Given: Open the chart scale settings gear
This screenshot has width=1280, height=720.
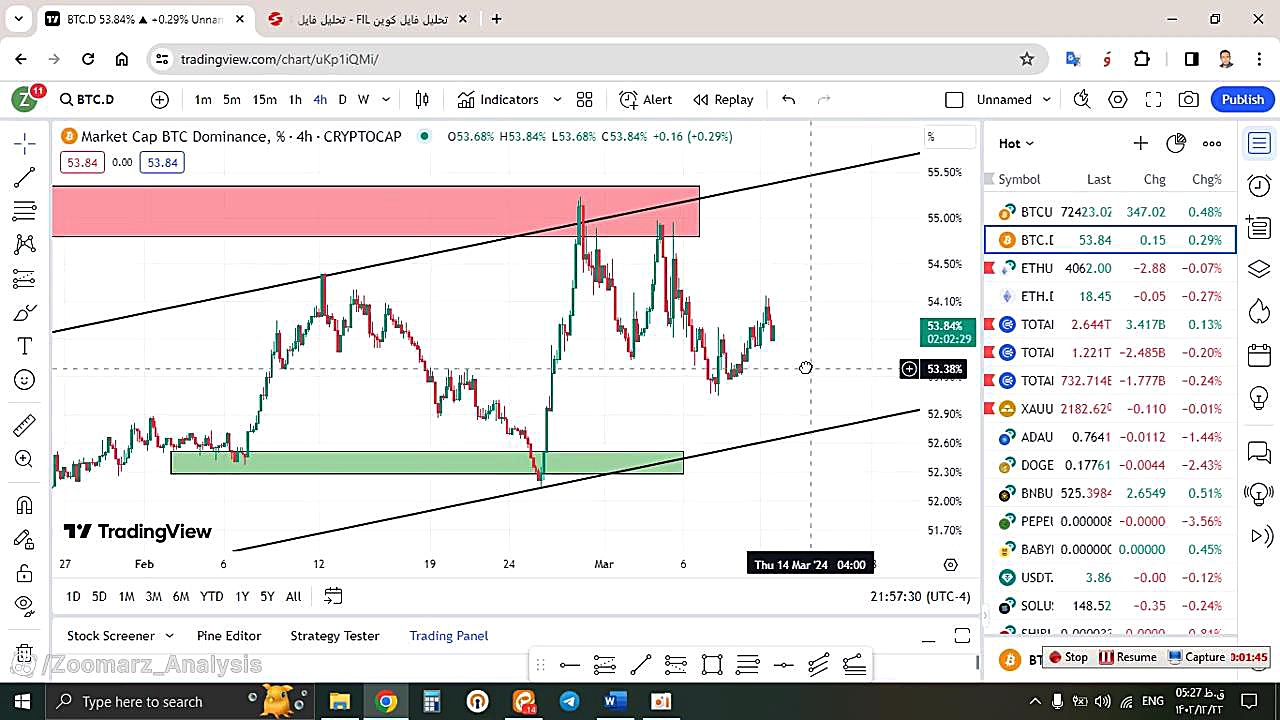Looking at the screenshot, I should [951, 564].
